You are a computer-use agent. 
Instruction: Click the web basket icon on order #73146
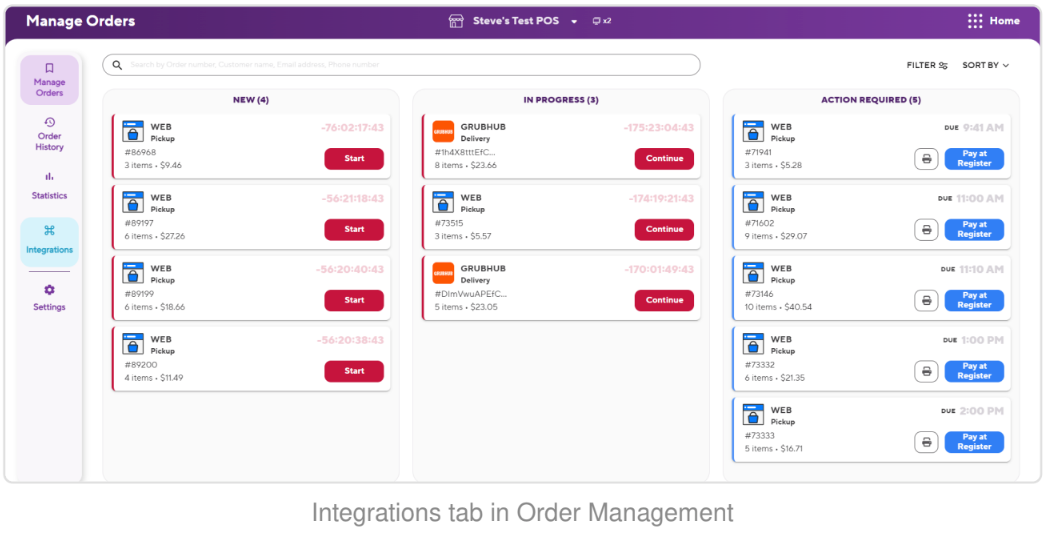click(753, 273)
